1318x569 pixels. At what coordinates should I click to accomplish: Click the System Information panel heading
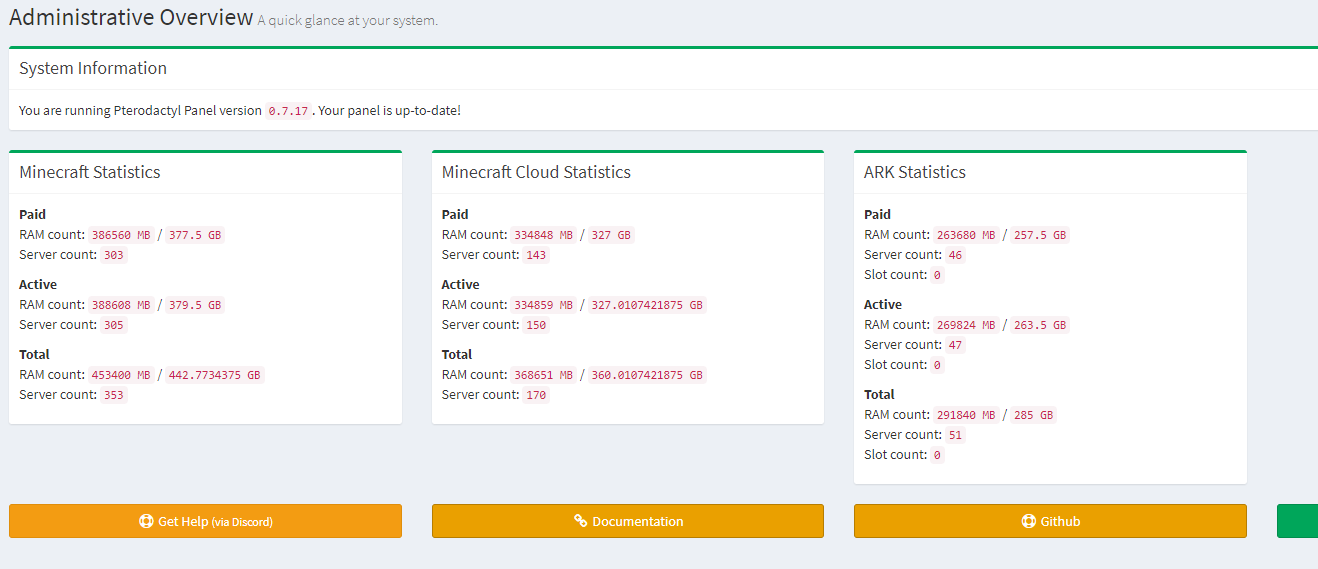(93, 68)
